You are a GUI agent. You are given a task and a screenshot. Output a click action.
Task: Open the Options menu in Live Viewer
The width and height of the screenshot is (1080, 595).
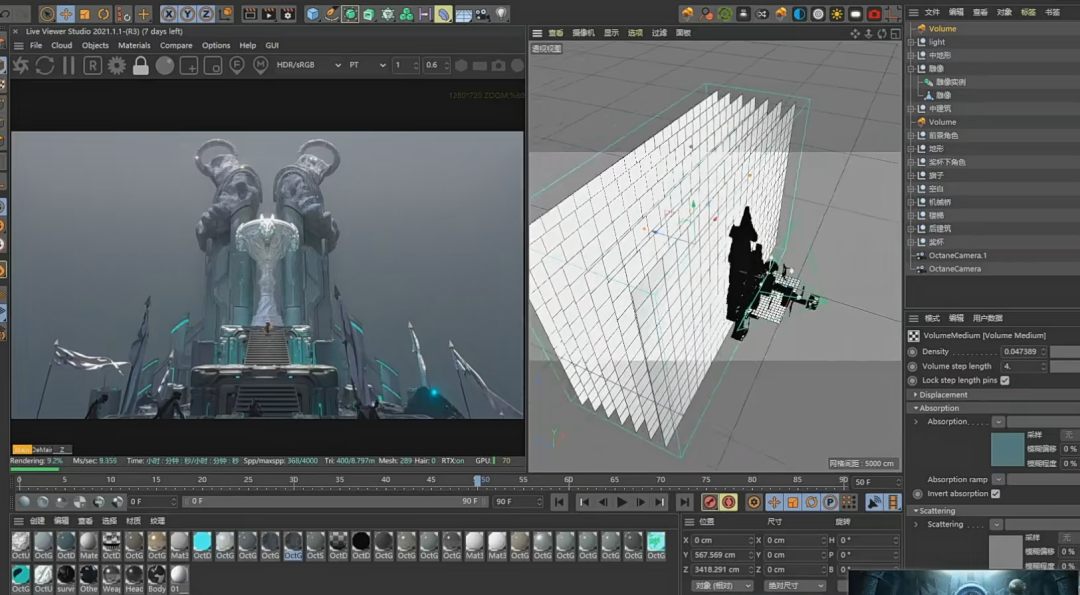(x=216, y=45)
